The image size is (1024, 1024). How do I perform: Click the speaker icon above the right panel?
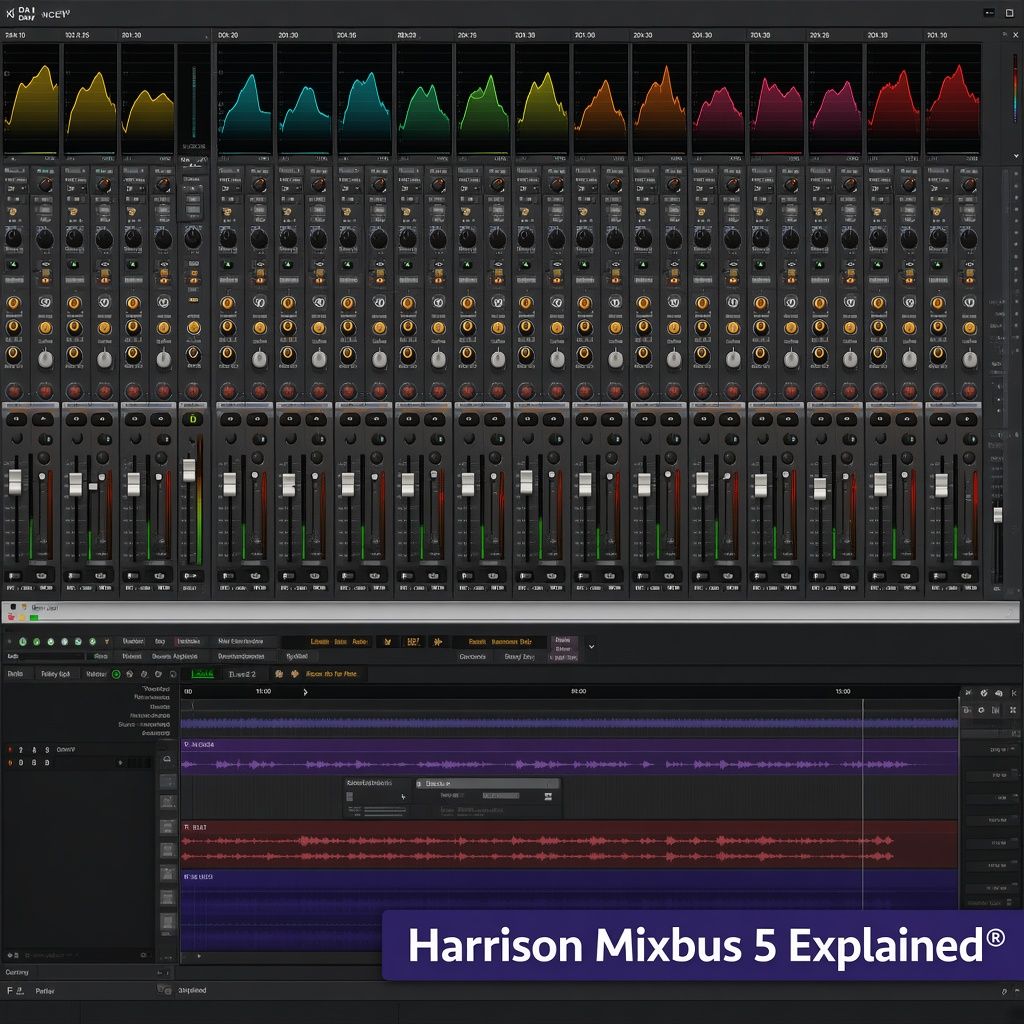pos(998,692)
